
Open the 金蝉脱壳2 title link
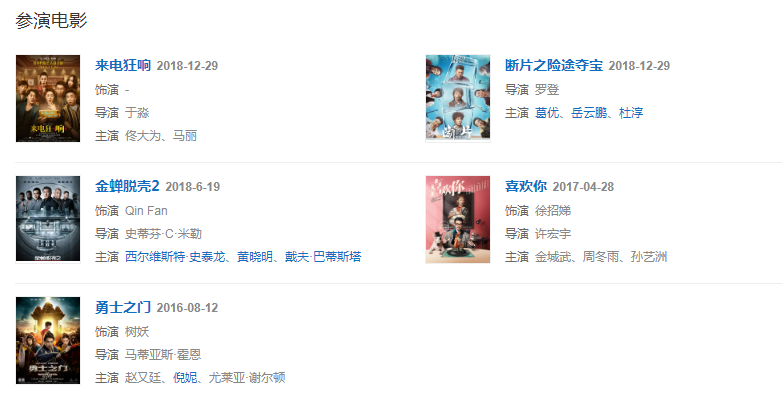127,187
